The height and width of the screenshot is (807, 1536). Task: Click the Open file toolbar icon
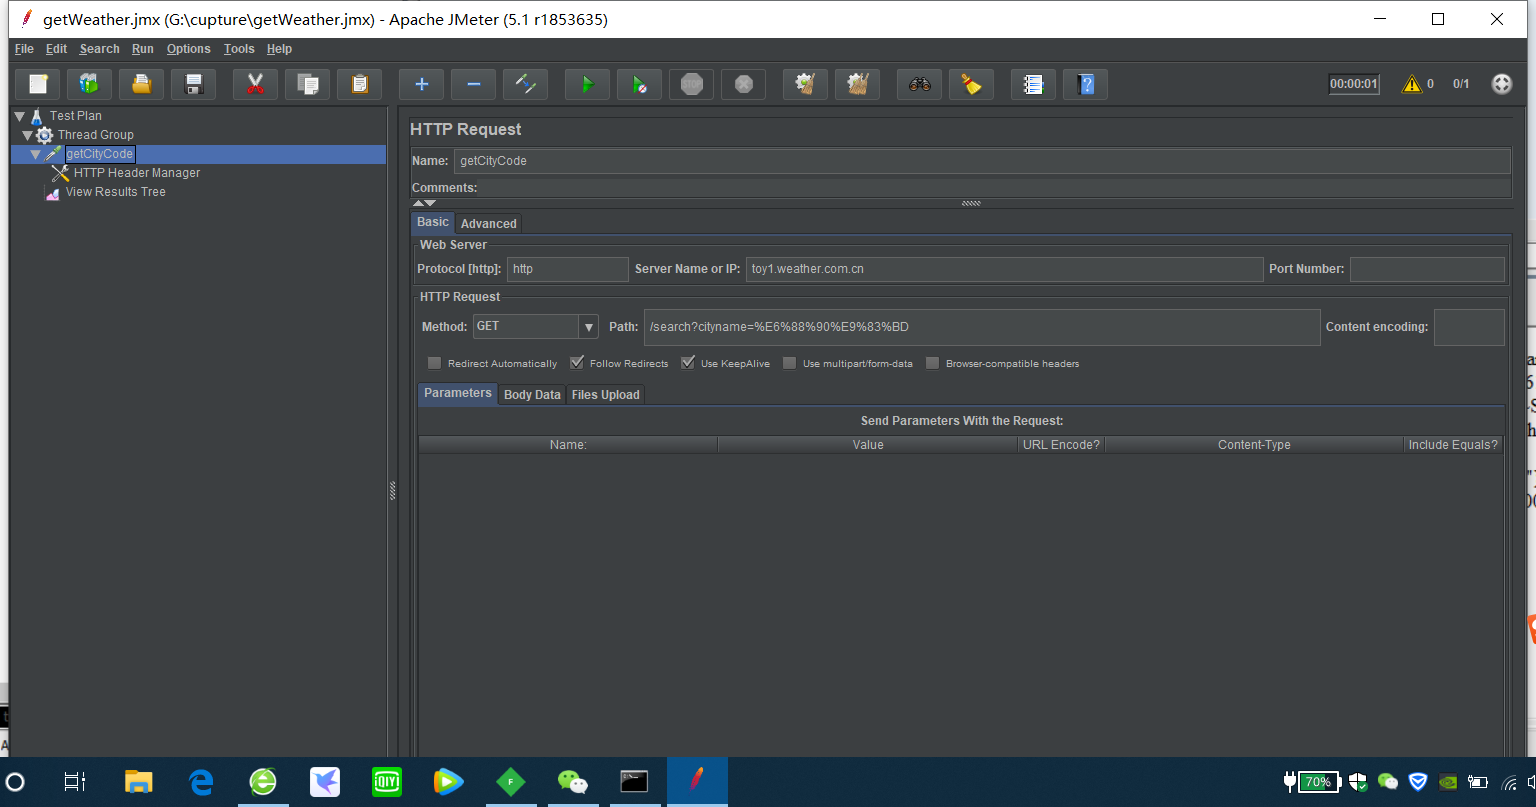point(142,85)
